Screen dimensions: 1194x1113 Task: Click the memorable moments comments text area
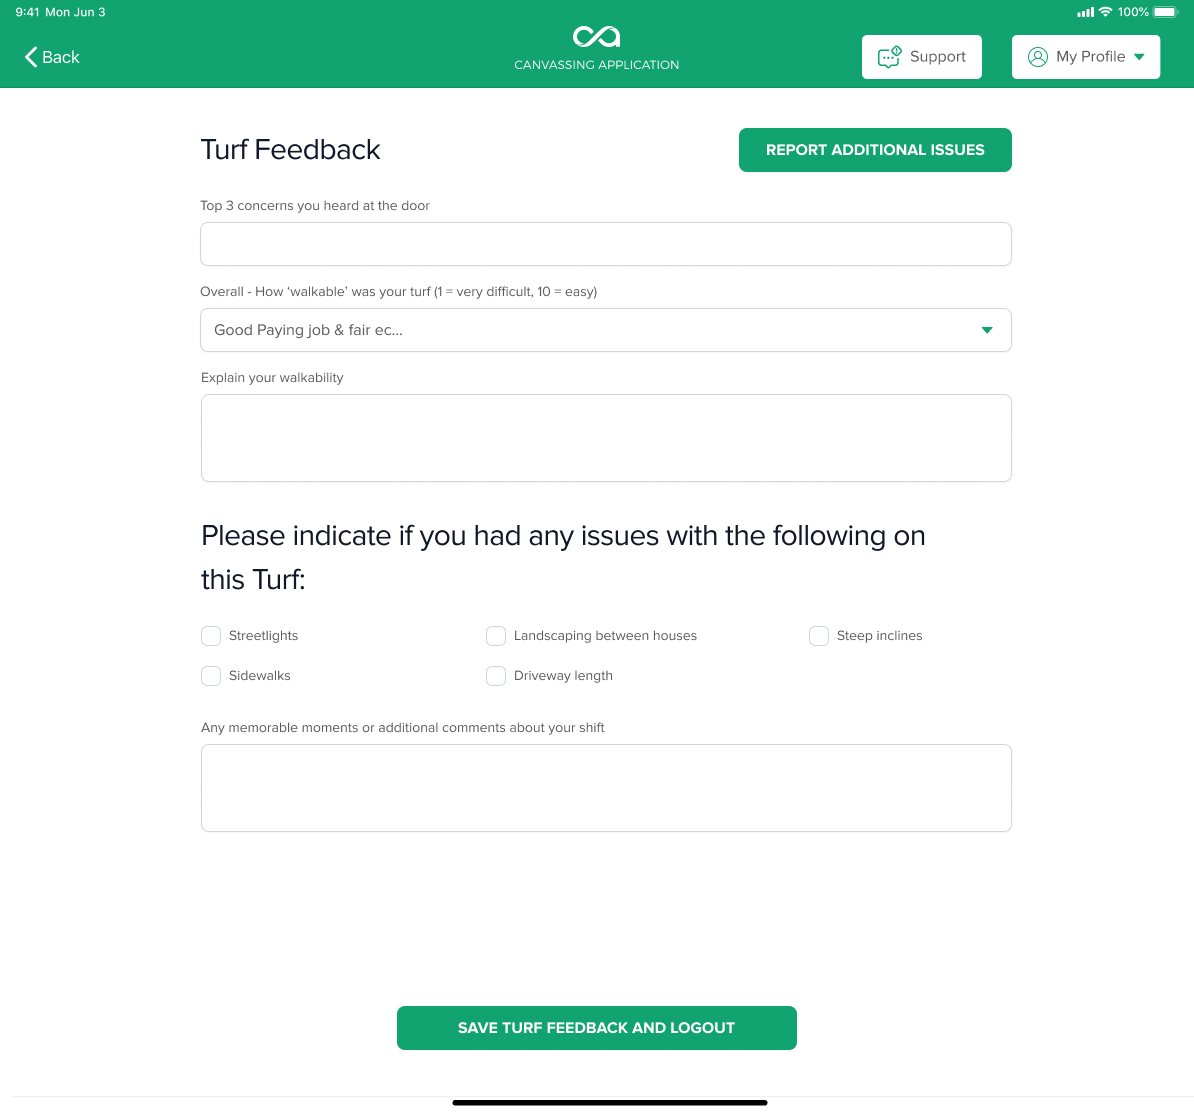[x=606, y=788]
